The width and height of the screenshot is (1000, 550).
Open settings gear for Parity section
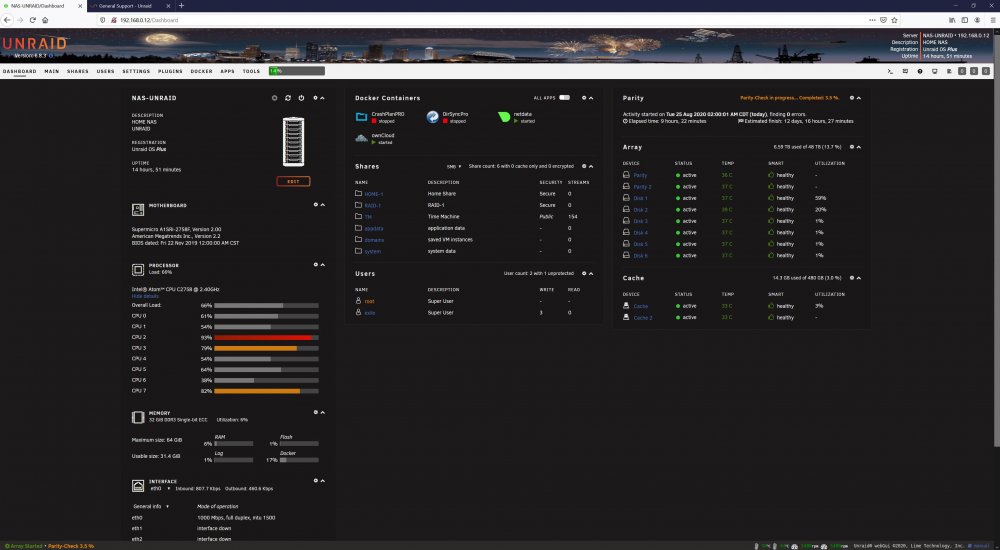pos(851,98)
